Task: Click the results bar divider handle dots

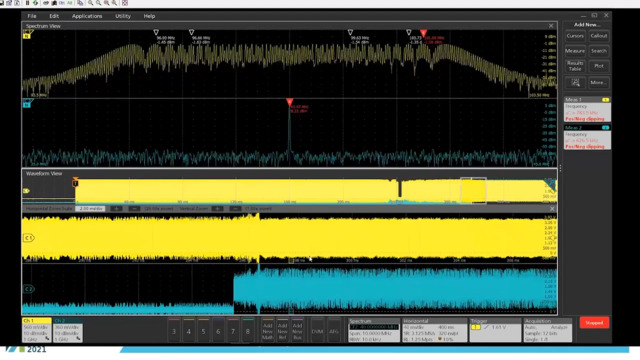Action: click(560, 168)
